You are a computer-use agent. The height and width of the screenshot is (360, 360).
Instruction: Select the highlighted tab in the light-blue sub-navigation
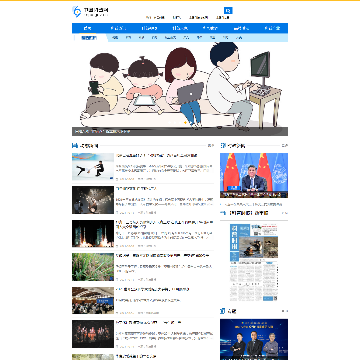[89, 38]
